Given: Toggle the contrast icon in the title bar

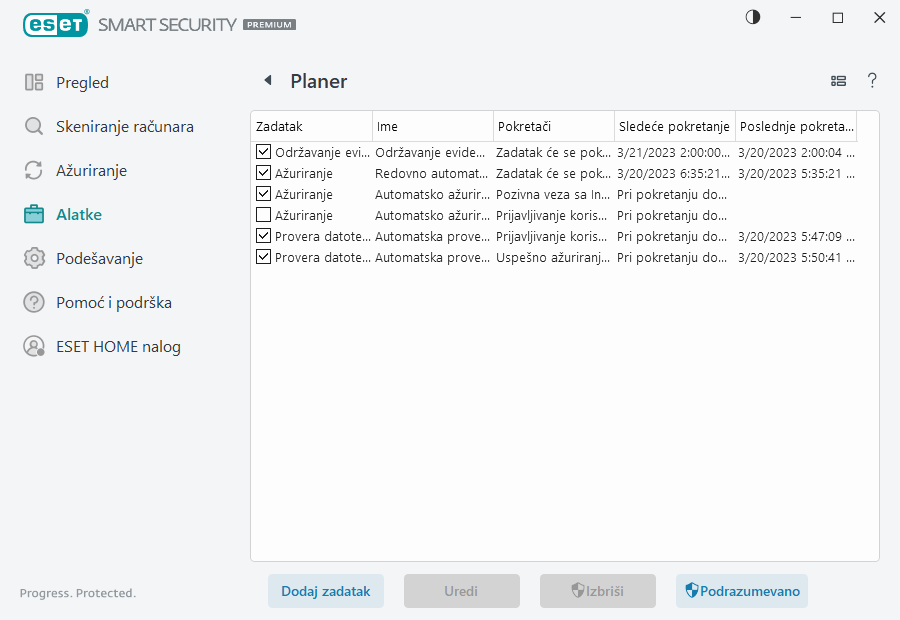Looking at the screenshot, I should (751, 17).
